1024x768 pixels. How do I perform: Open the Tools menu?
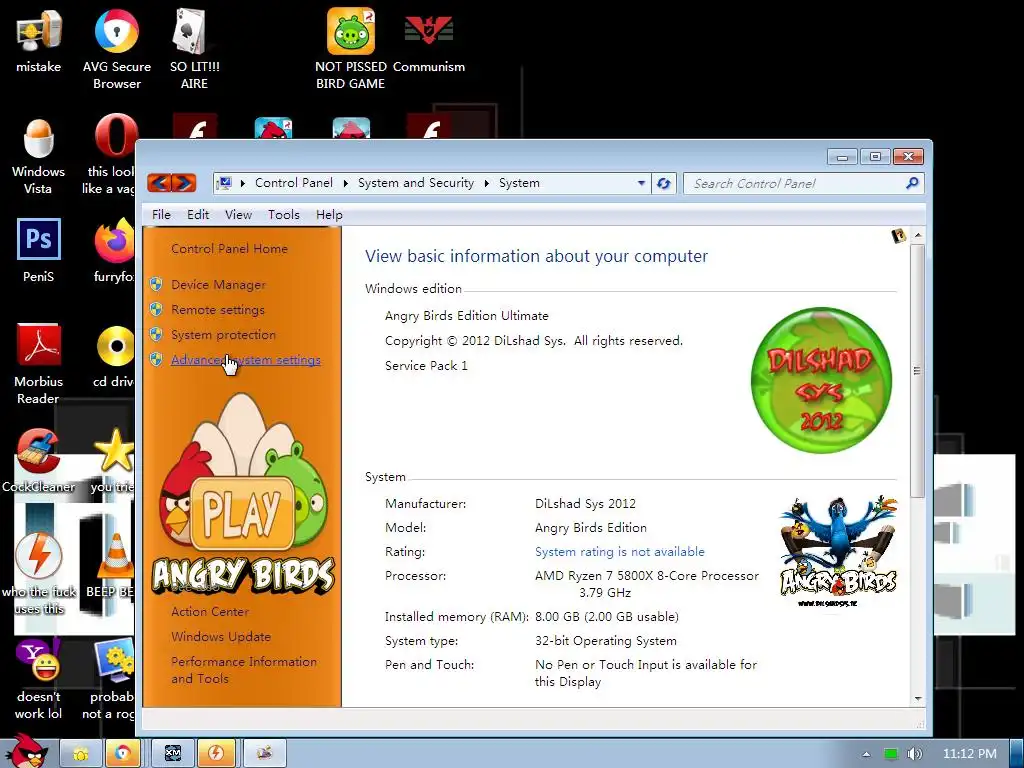(x=283, y=215)
